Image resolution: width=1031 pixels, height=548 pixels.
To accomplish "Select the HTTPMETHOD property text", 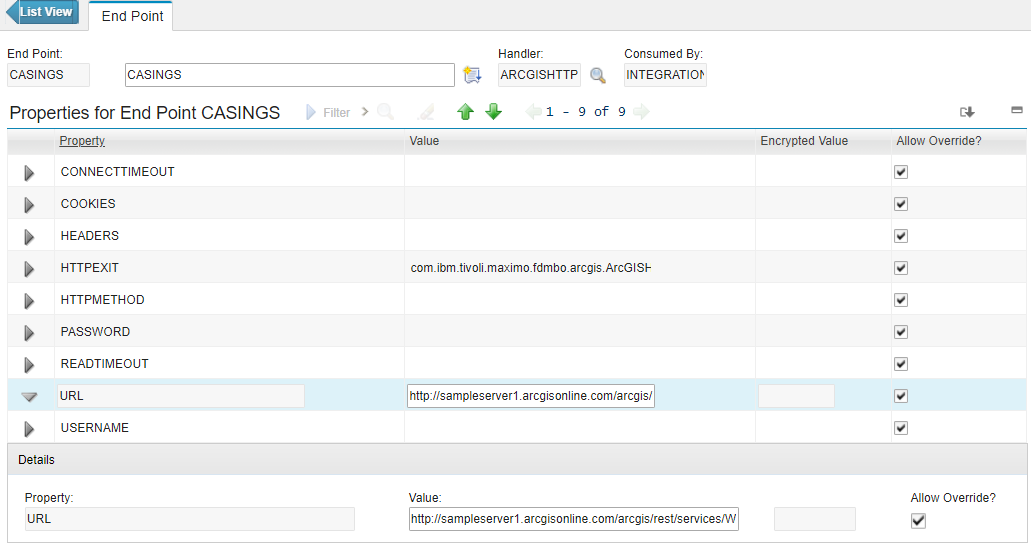I will coord(103,300).
